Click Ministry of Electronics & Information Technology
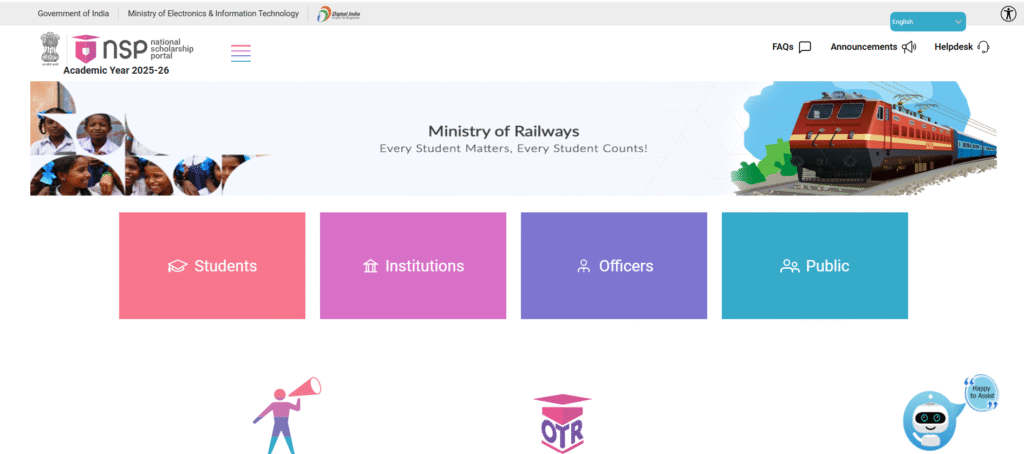 (213, 14)
